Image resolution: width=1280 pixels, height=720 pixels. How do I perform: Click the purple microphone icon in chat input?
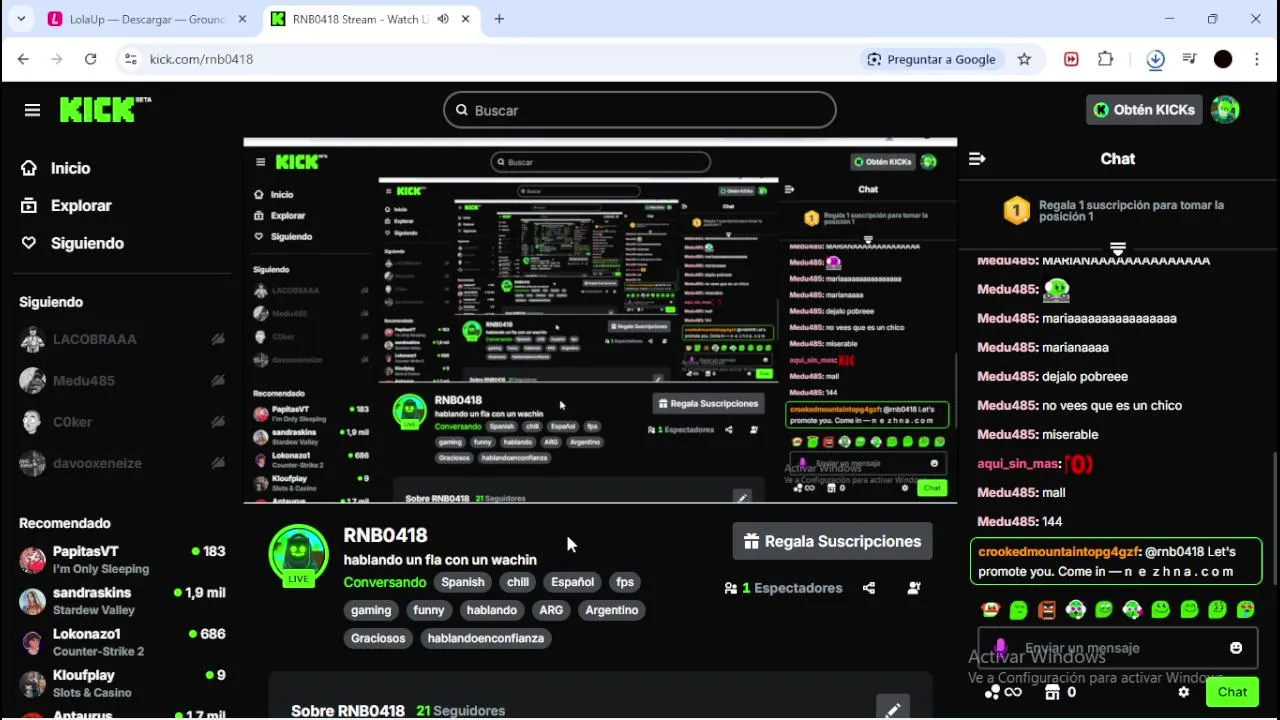(1001, 648)
